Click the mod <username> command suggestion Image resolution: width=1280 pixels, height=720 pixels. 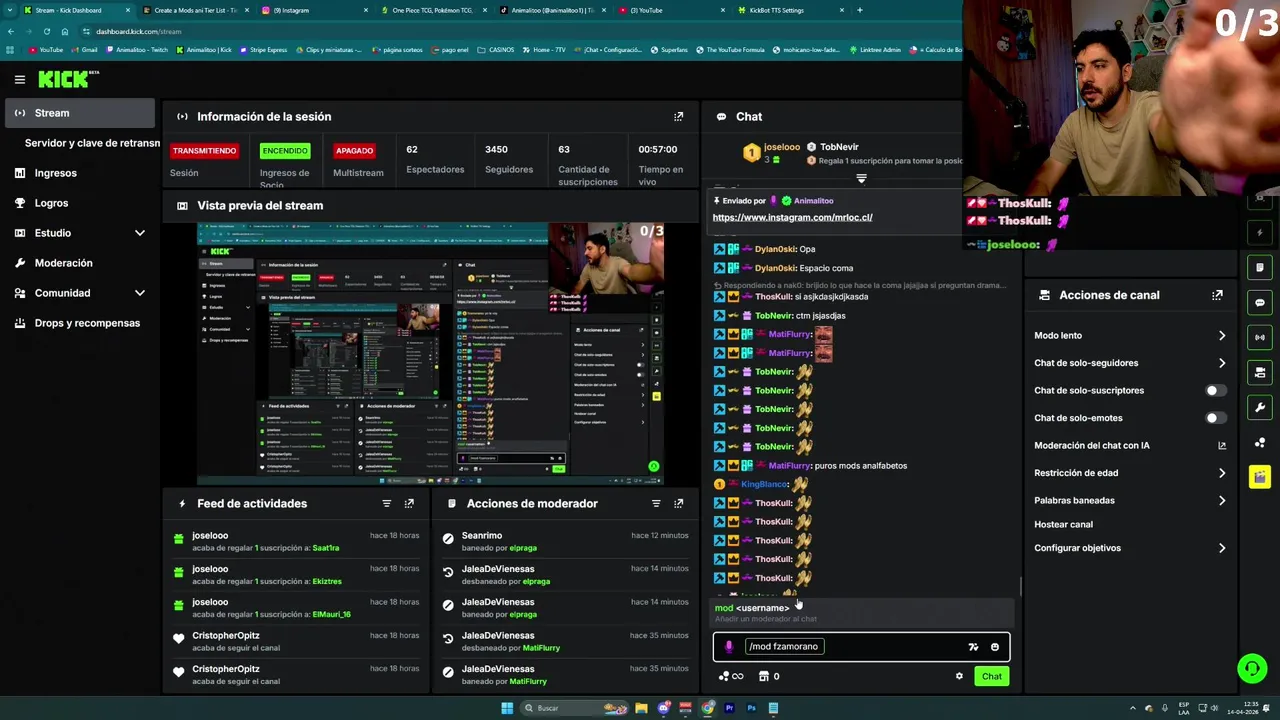pyautogui.click(x=862, y=613)
